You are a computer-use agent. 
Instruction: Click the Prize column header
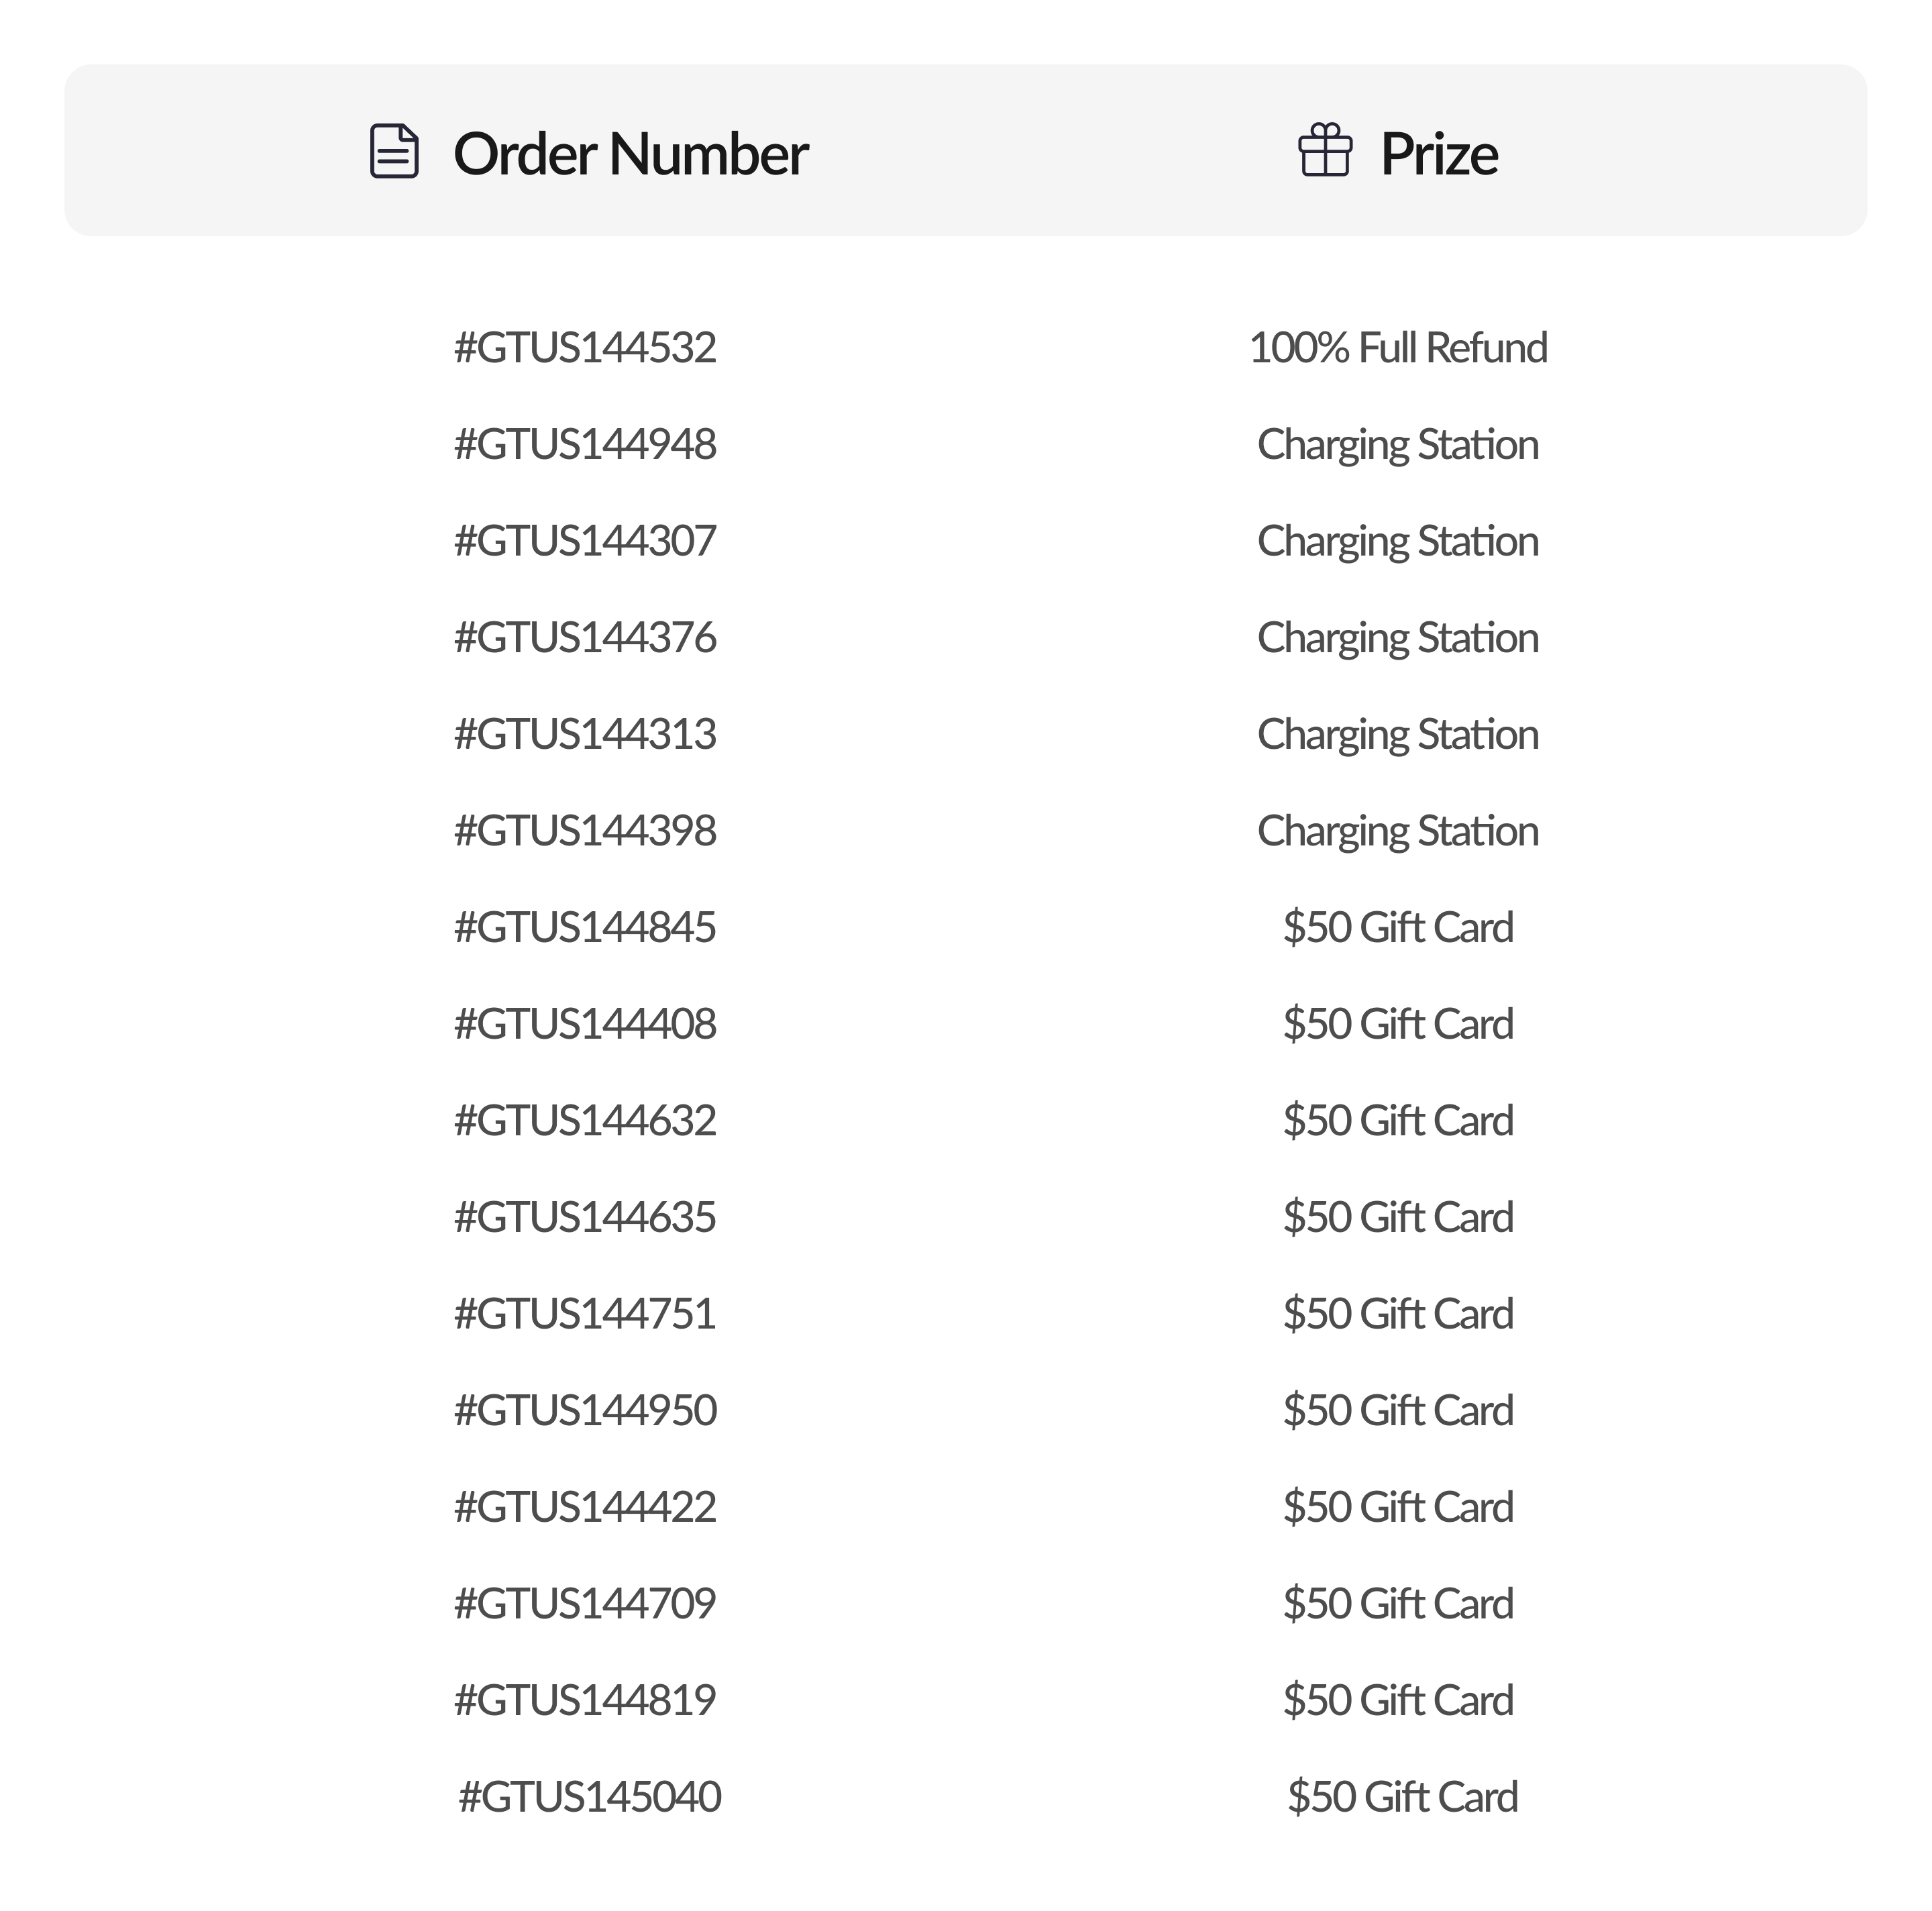click(1438, 154)
